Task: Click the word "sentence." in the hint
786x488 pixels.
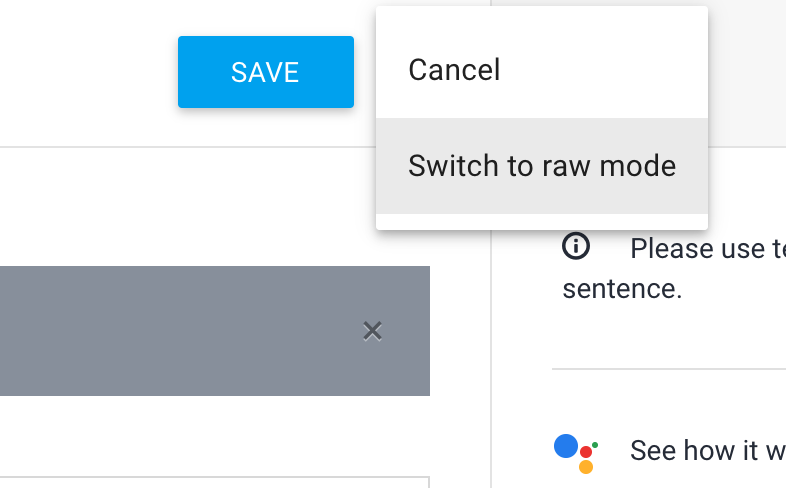Action: (x=622, y=290)
